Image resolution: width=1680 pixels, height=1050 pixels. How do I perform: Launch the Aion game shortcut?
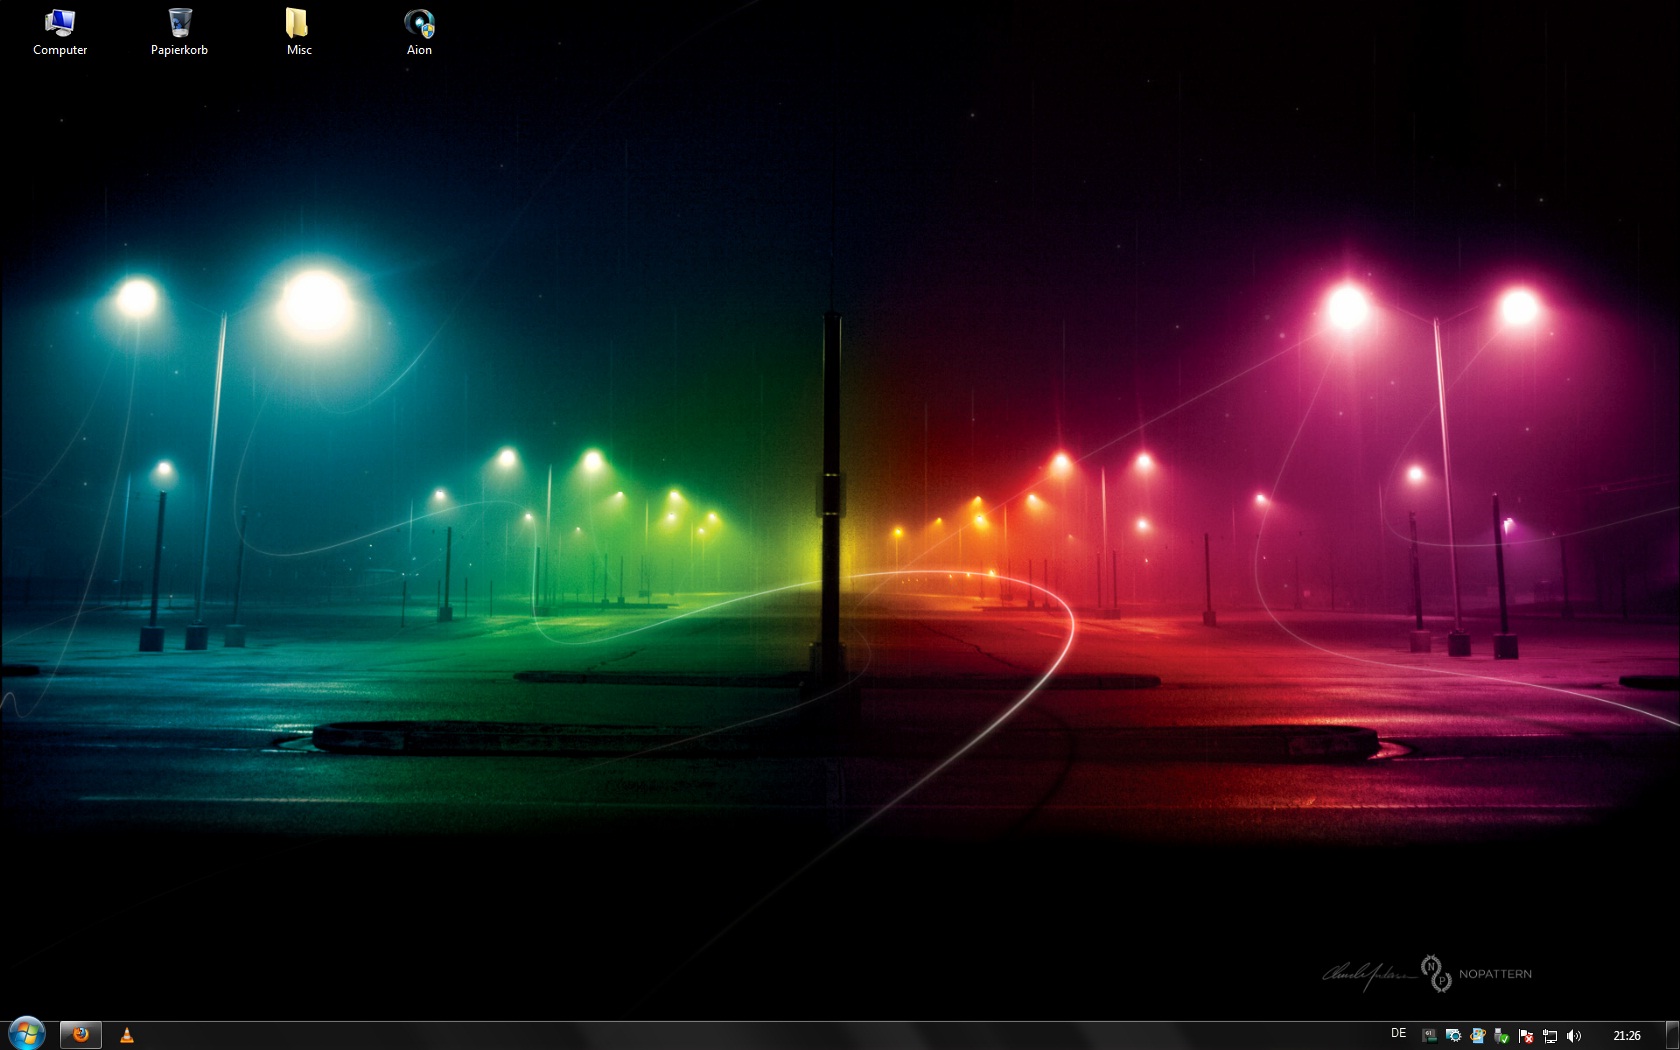(x=419, y=32)
